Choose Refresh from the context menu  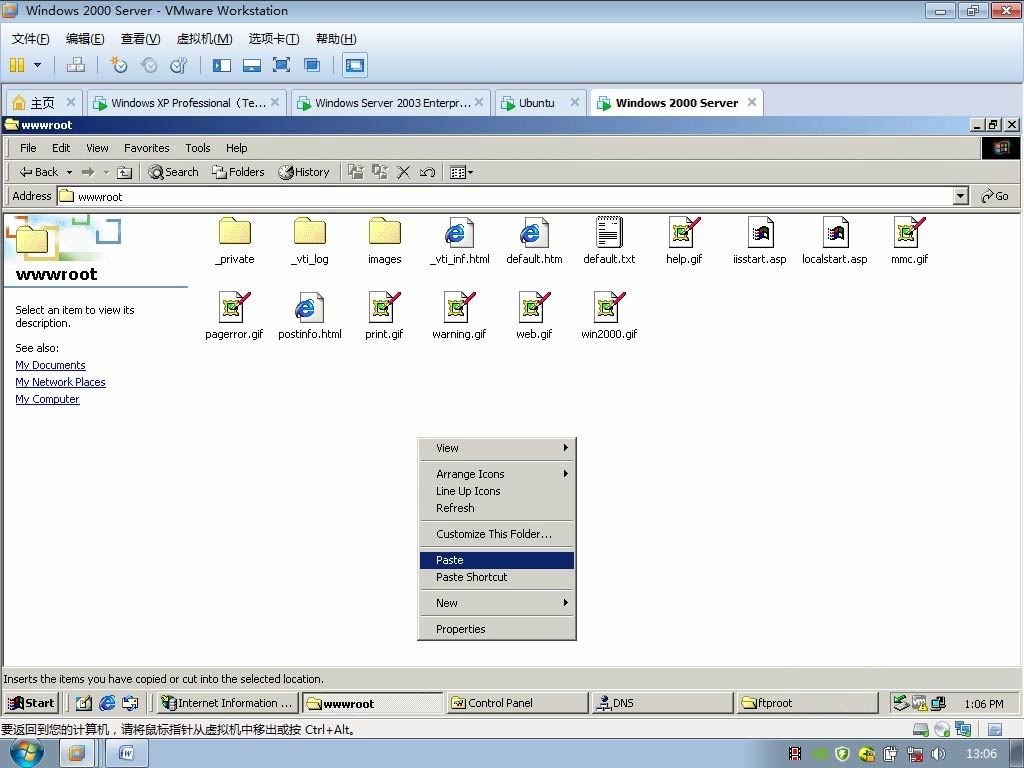tap(497, 508)
